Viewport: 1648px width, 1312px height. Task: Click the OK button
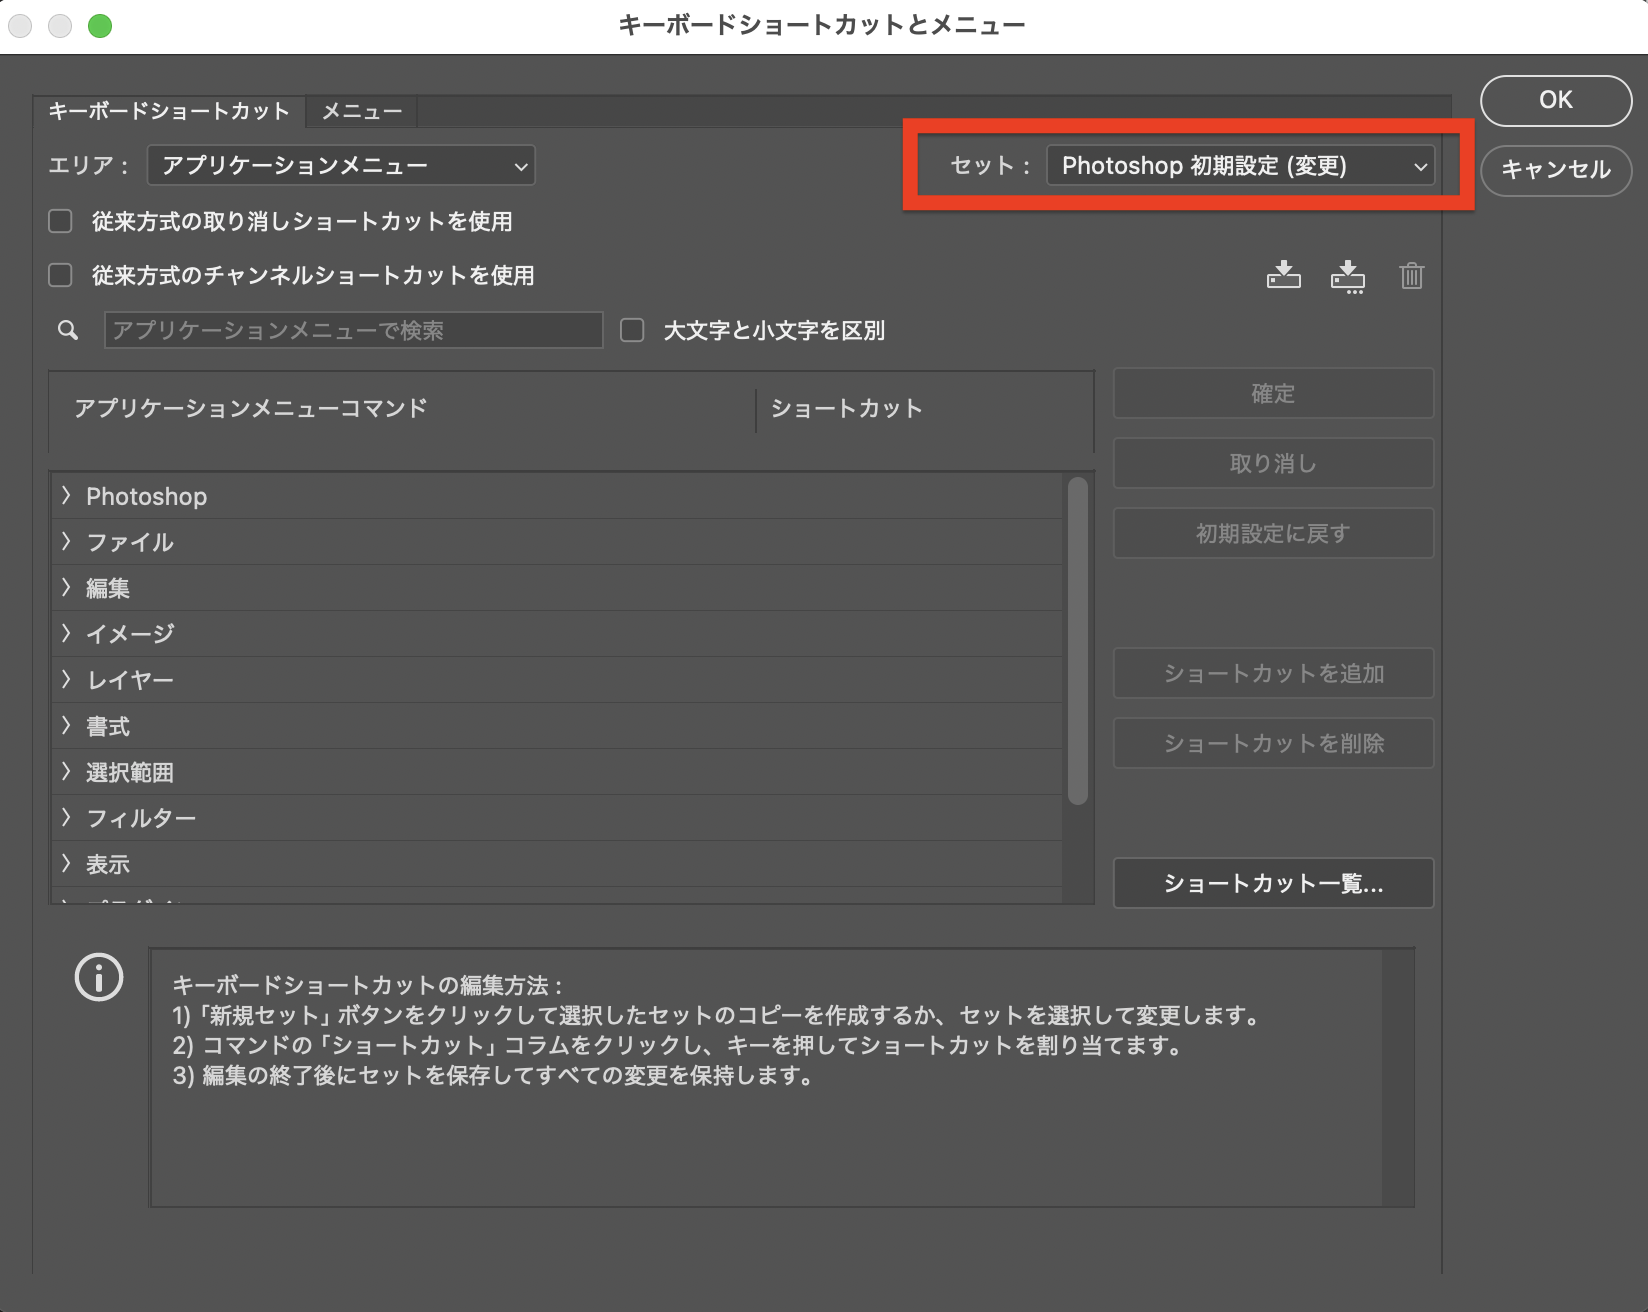(x=1556, y=100)
